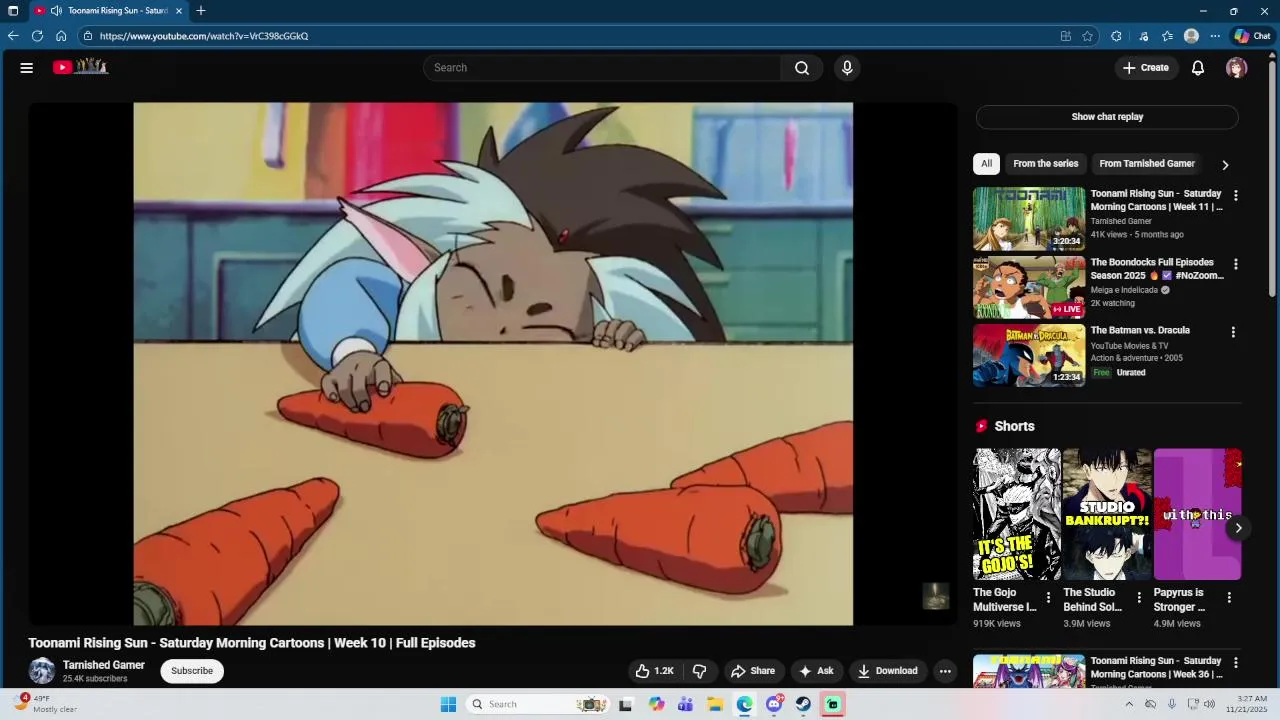Open weather widget showing 49°F

click(x=45, y=704)
